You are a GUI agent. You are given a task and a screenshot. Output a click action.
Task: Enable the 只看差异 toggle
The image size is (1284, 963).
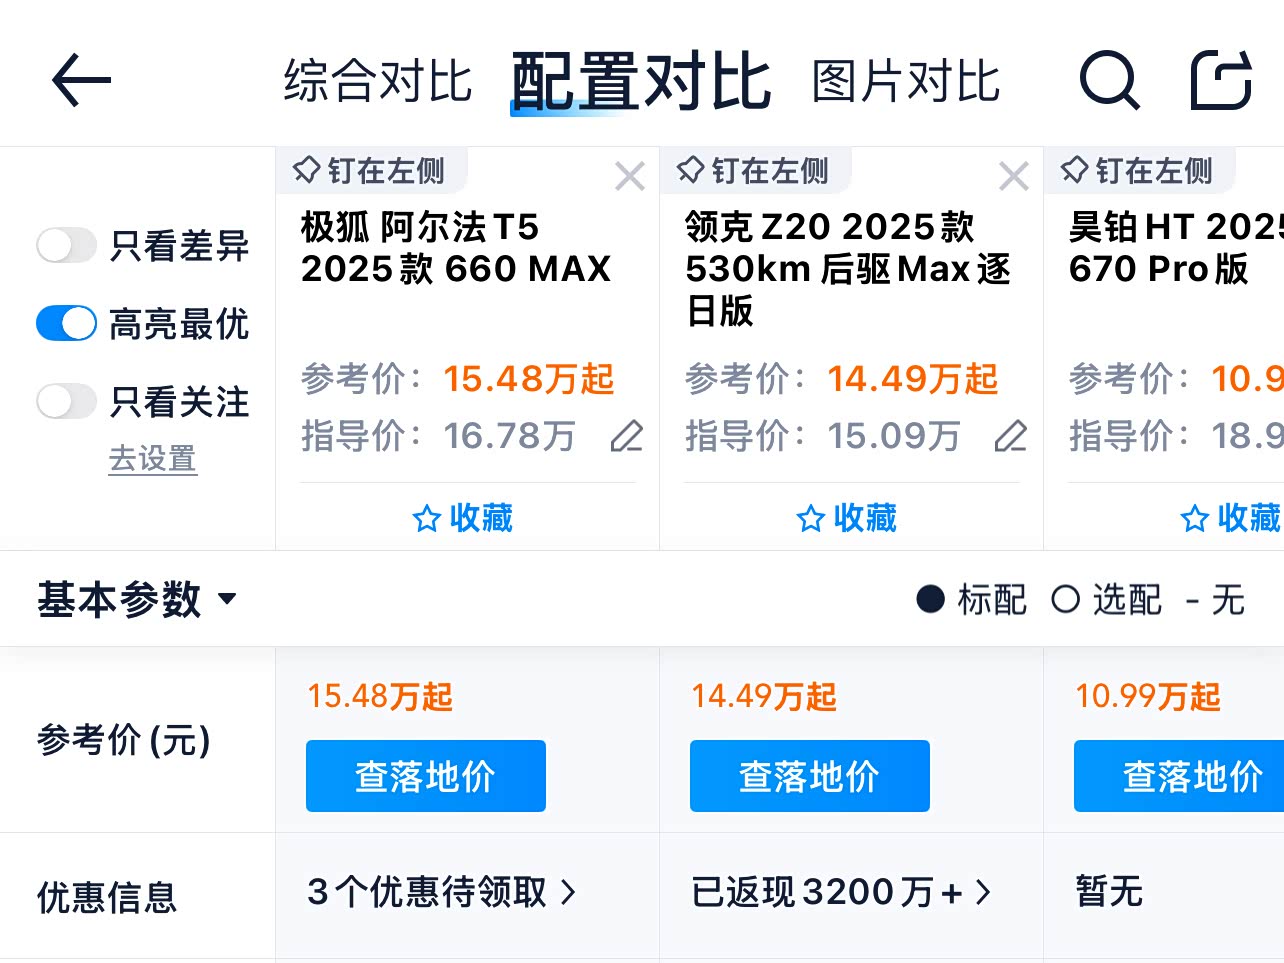click(x=66, y=245)
